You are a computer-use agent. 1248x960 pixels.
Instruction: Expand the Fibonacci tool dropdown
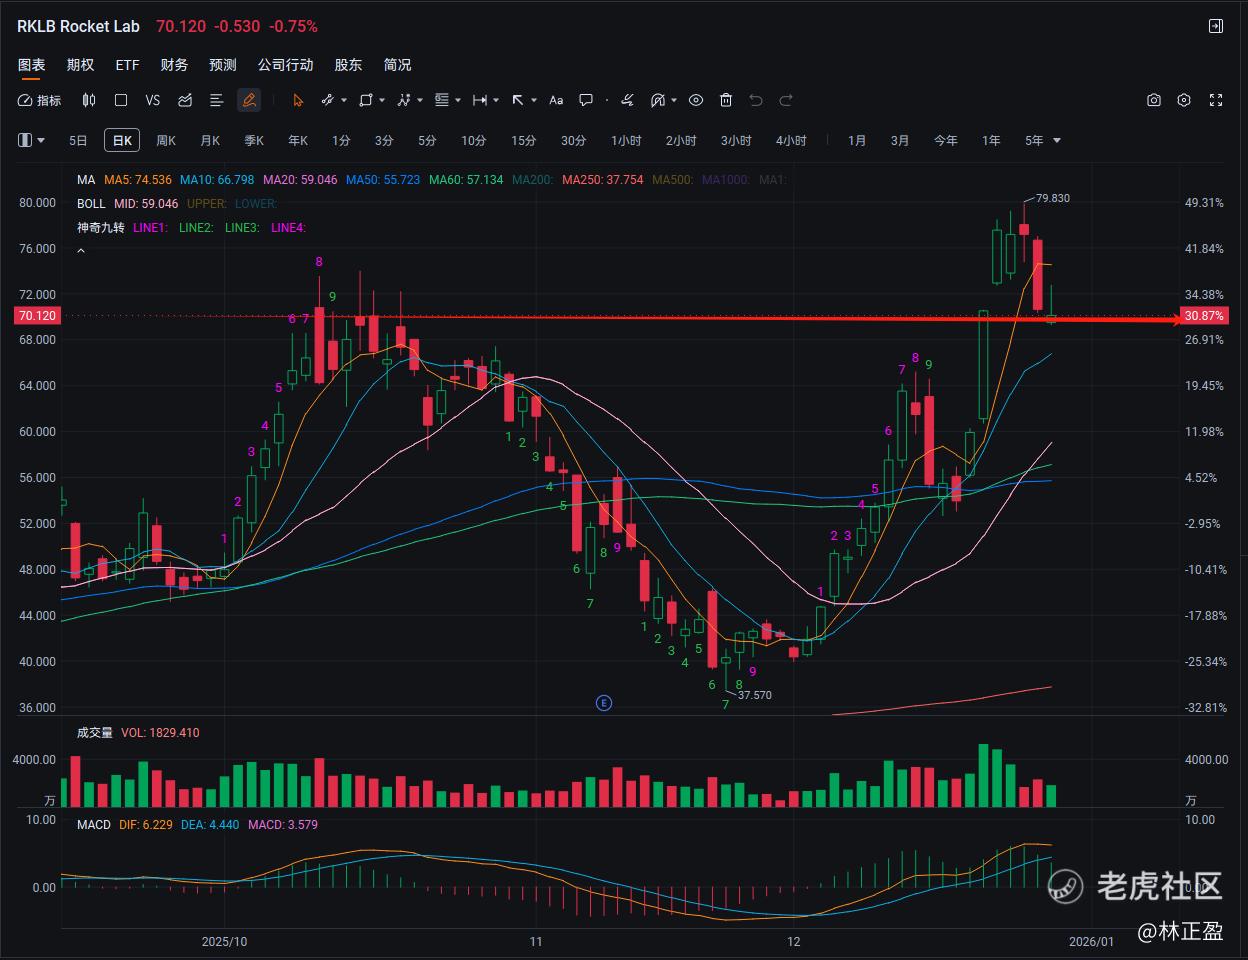(458, 100)
